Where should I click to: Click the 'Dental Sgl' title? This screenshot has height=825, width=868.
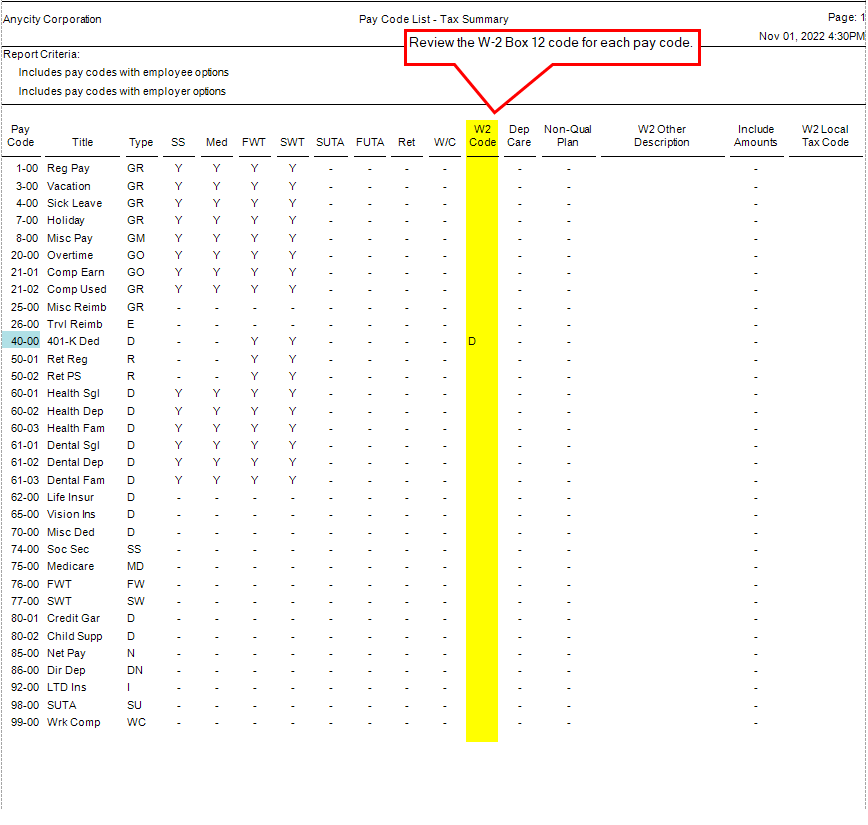[73, 445]
